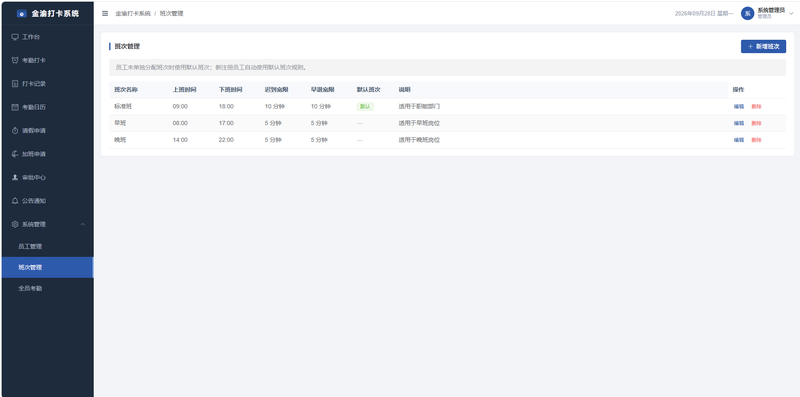Edit the 晚班 shift row
This screenshot has height=397, width=800.
tap(739, 140)
